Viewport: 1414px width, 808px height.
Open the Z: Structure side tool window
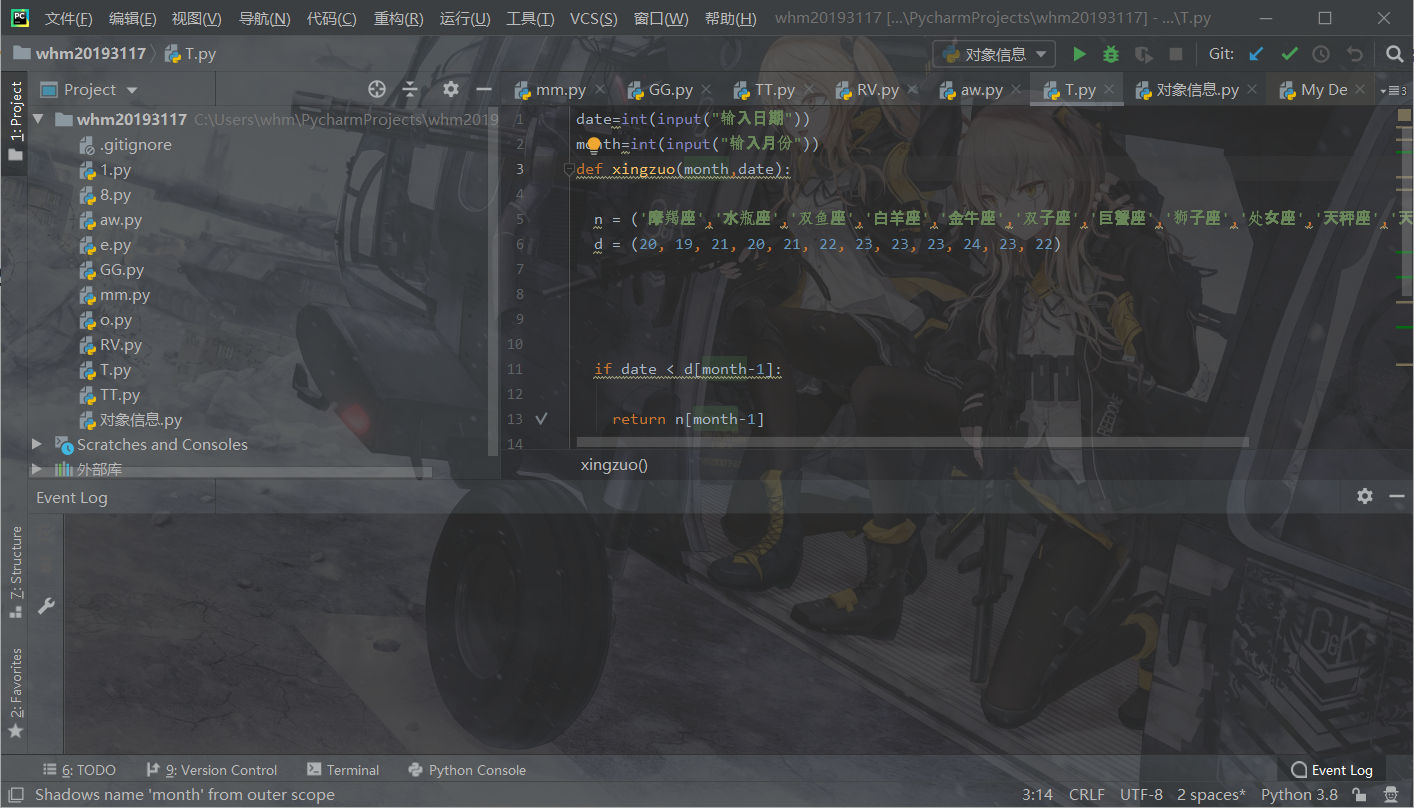[x=15, y=571]
